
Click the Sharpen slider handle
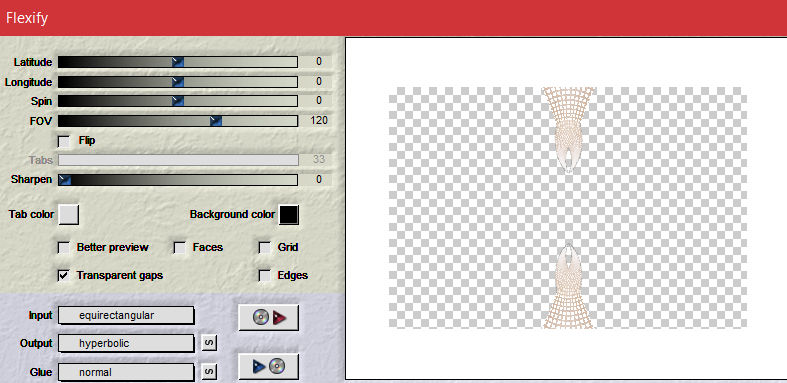64,180
